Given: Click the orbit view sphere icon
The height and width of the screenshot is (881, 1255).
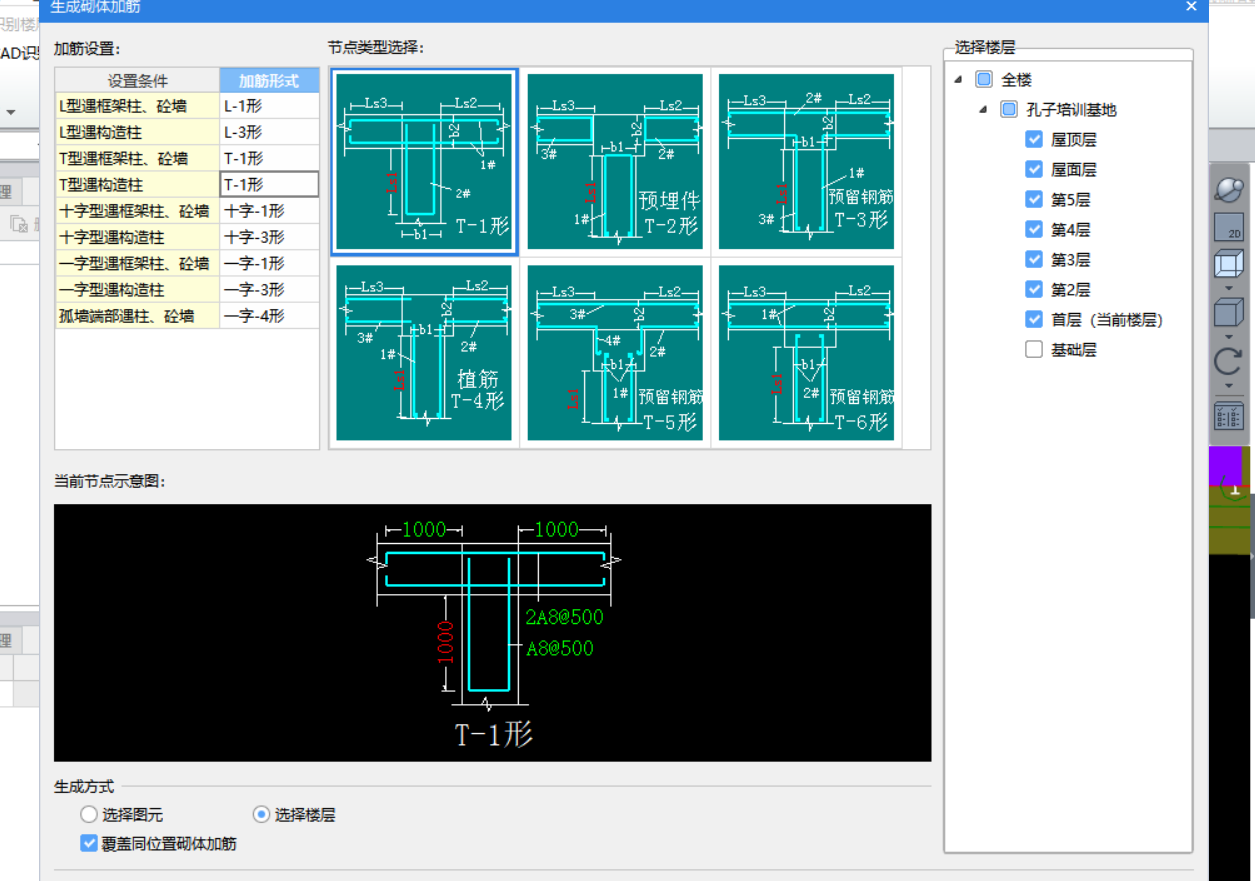Looking at the screenshot, I should 1229,190.
